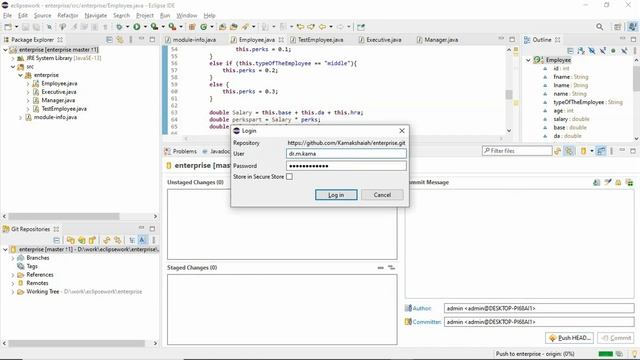
Task: Toggle Hide Local Types in Outline
Action: click(x=624, y=51)
